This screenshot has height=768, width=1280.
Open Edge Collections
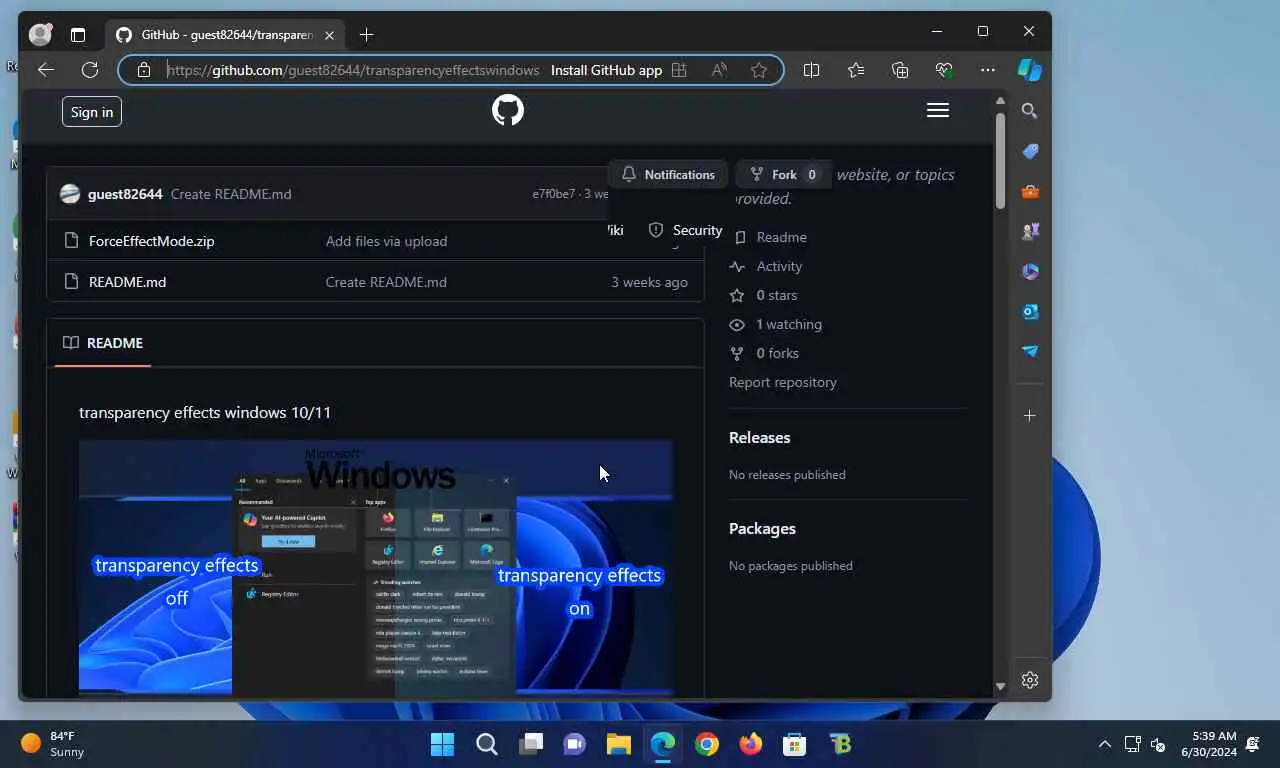[x=900, y=70]
